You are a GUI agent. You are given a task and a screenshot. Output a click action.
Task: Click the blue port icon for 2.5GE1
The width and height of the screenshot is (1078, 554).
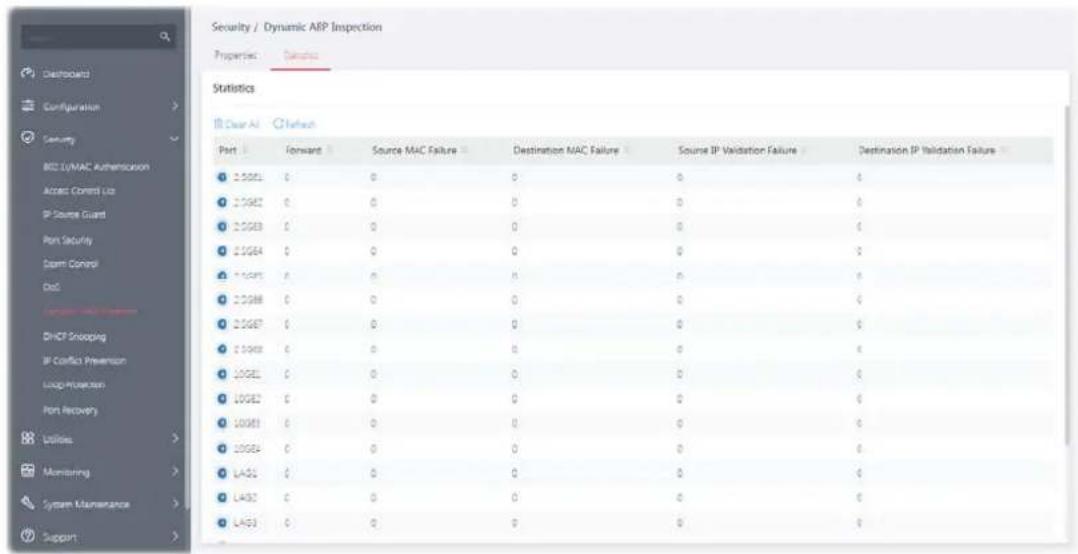coord(221,177)
